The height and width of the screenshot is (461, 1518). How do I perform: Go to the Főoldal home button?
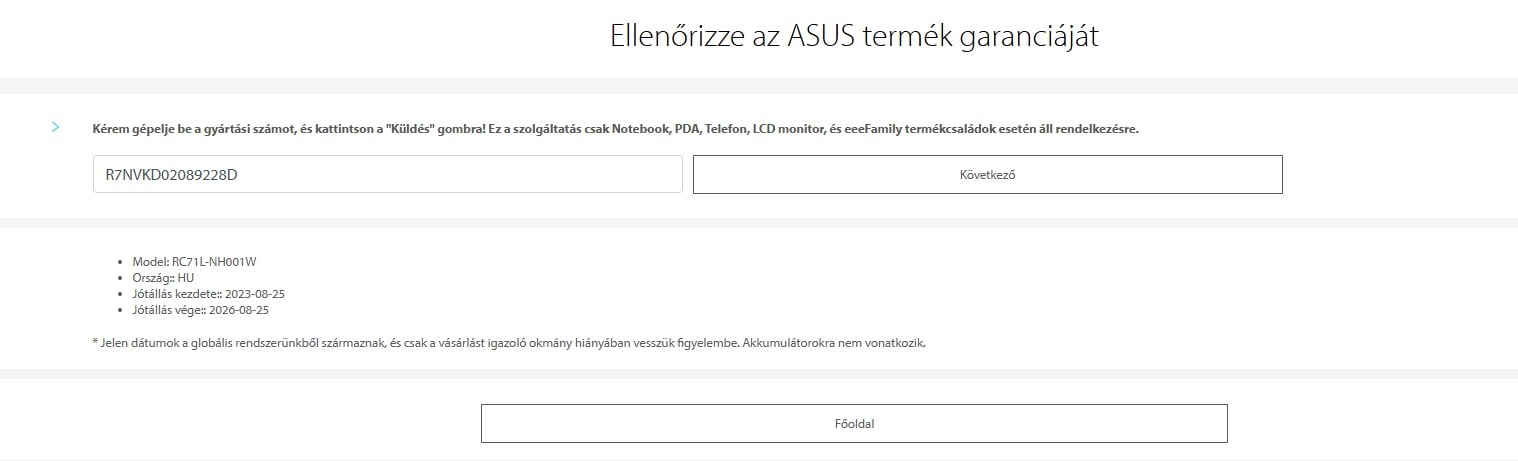[853, 423]
